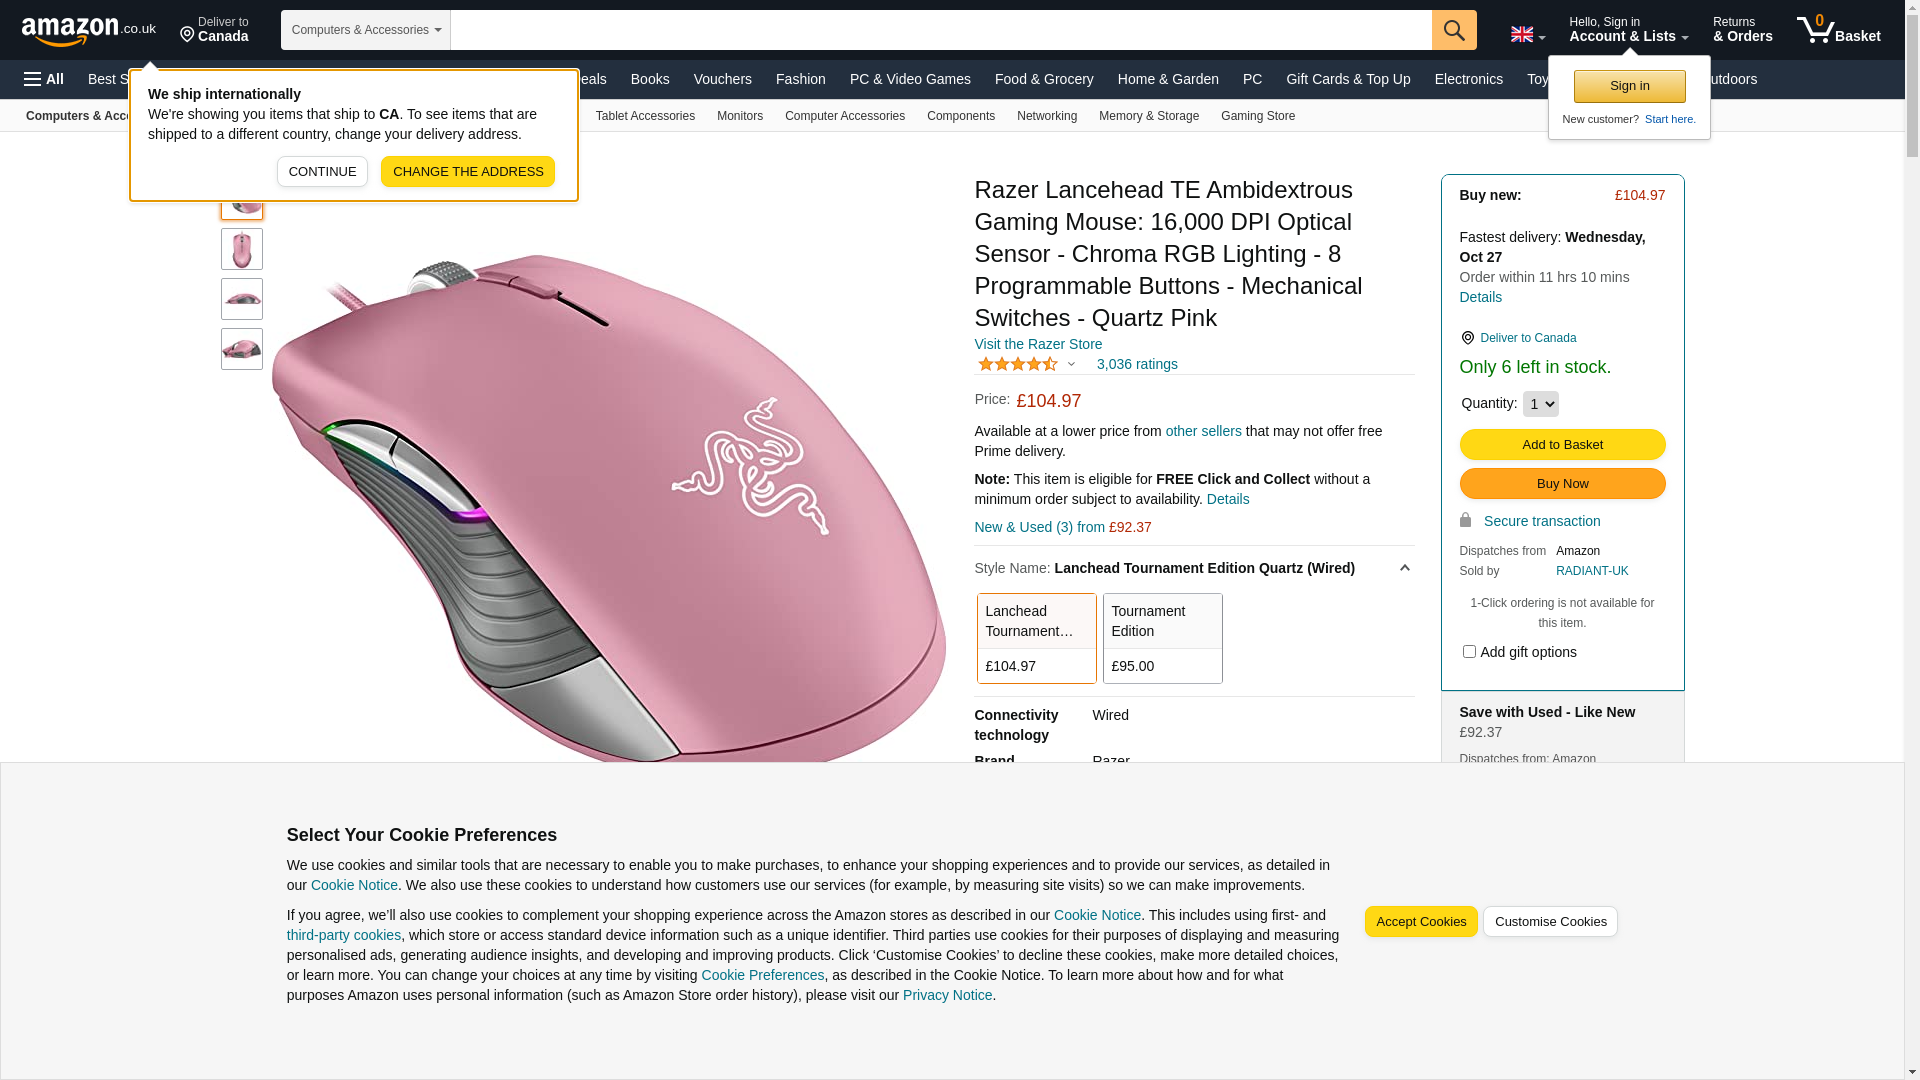Click the Add to Basket button
Viewport: 1920px width, 1080px height.
coord(1562,444)
